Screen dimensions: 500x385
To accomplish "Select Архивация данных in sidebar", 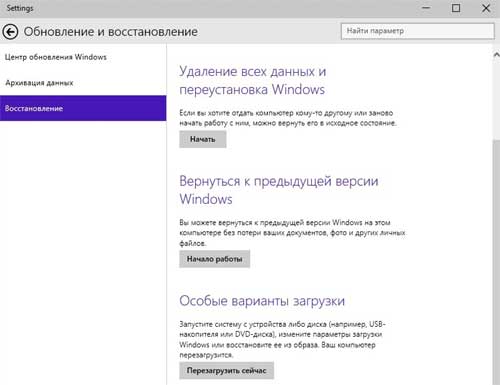I will pyautogui.click(x=39, y=83).
